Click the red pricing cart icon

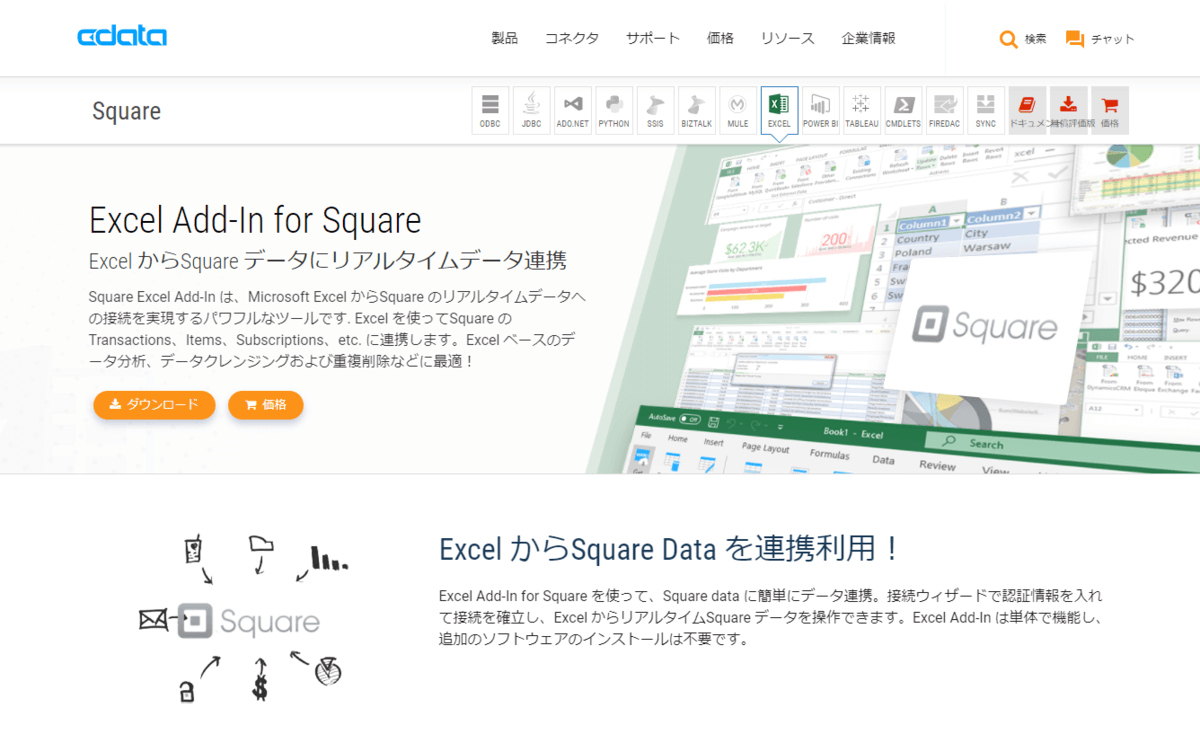(x=1110, y=111)
